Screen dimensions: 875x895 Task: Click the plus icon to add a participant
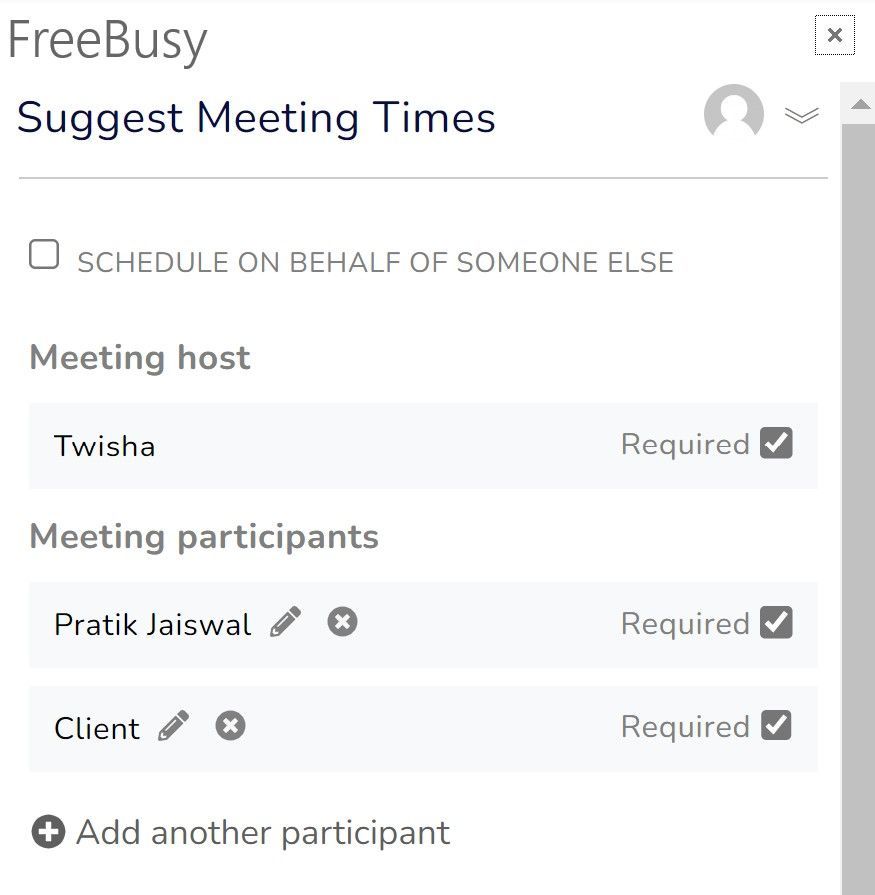(49, 832)
